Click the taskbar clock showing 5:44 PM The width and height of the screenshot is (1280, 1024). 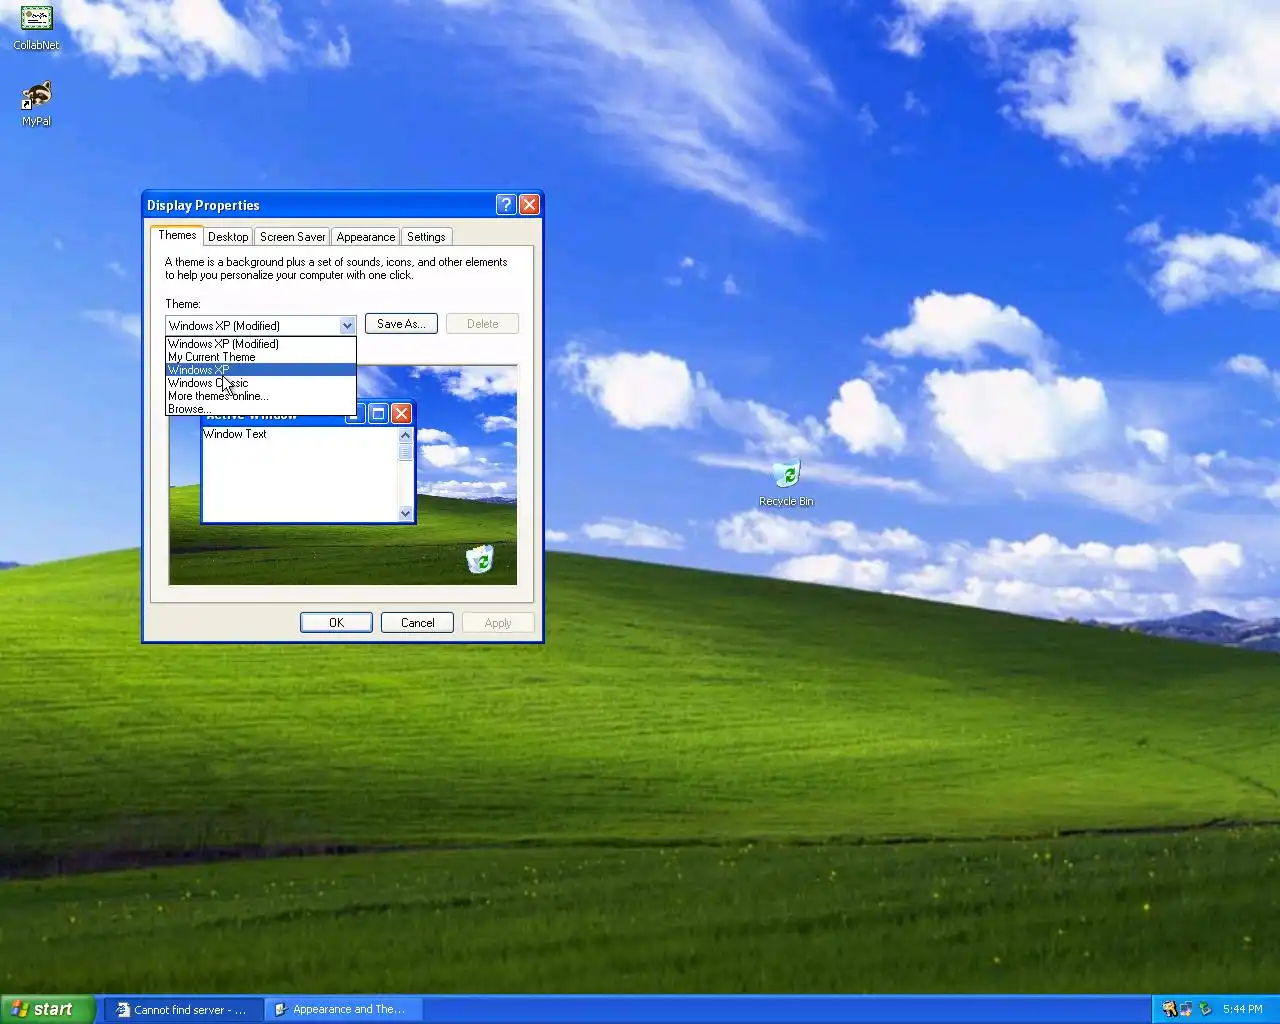(1243, 1009)
